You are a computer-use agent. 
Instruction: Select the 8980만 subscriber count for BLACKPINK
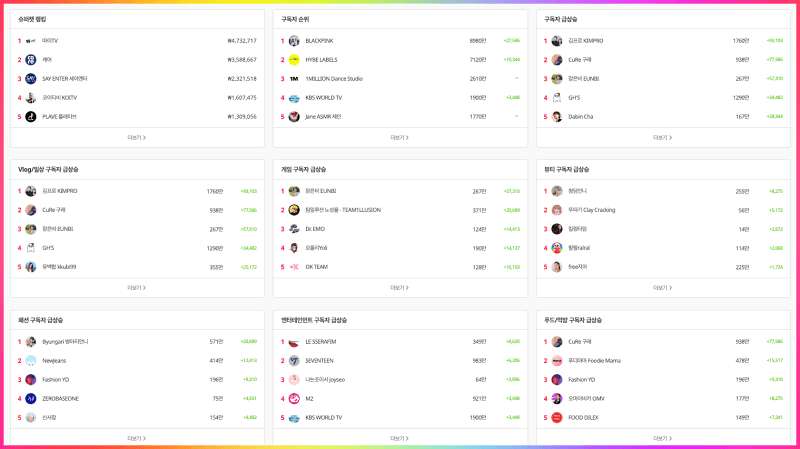pyautogui.click(x=478, y=41)
